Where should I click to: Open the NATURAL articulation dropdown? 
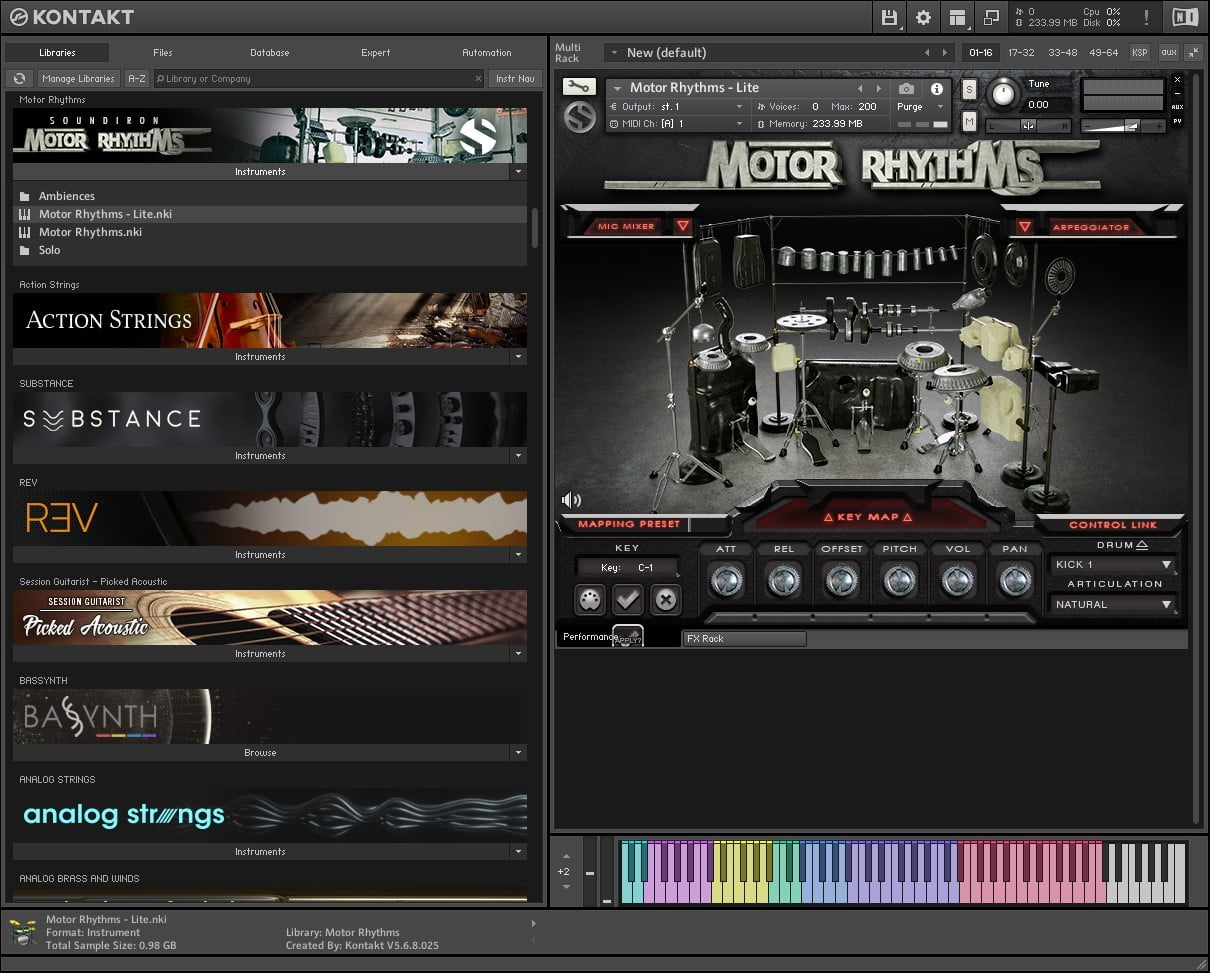tap(1113, 604)
